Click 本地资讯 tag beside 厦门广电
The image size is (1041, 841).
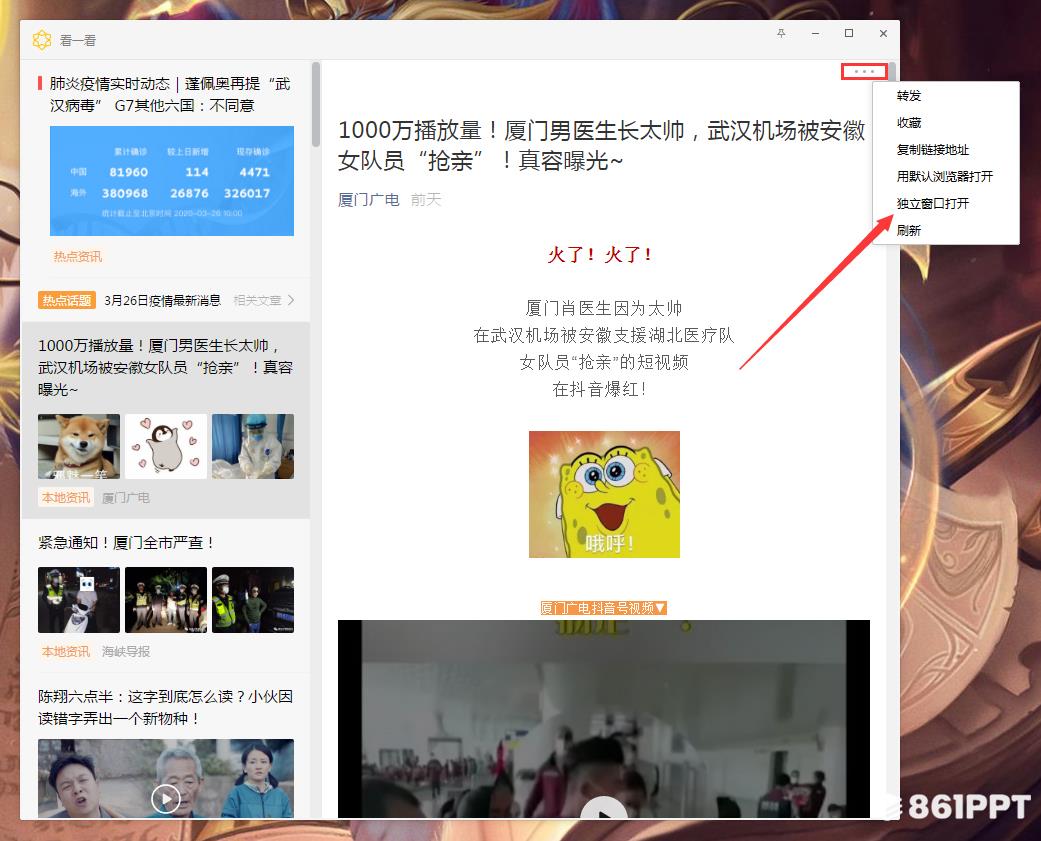click(66, 497)
